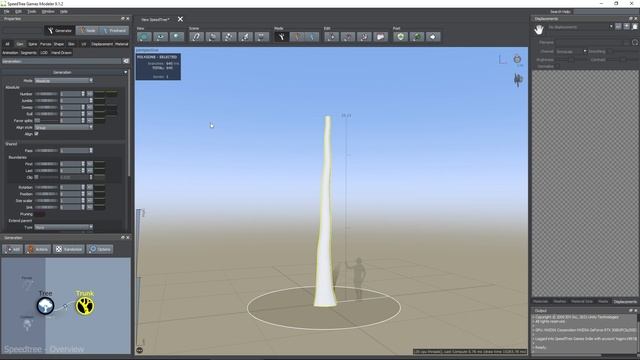Select blue Freehand mode icon in Mode toolbar
This screenshot has width=640, height=360.
pyautogui.click(x=312, y=37)
